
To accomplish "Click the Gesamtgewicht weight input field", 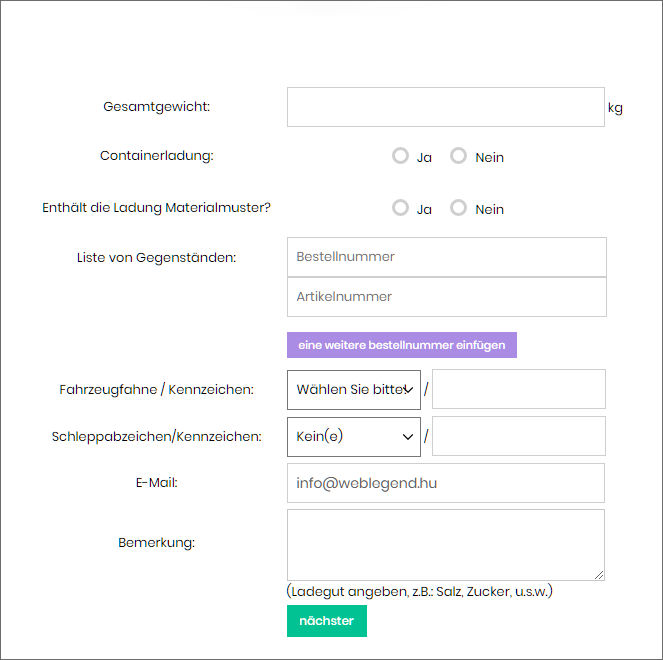I will click(445, 107).
